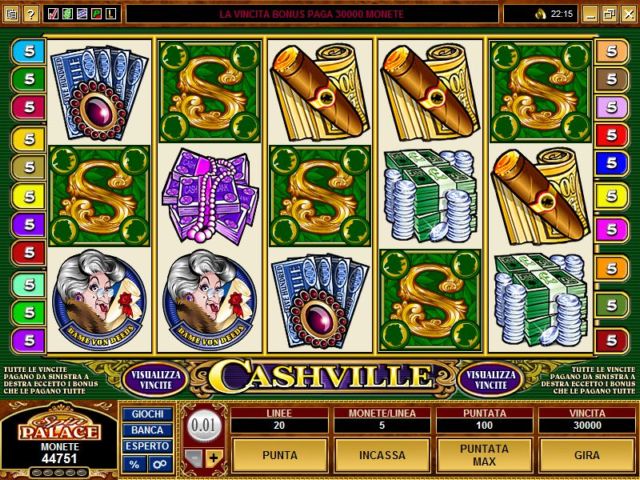Open the menu icon beside help

[11, 14]
